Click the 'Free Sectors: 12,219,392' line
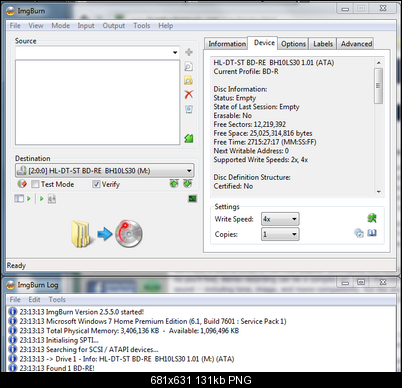 click(x=250, y=124)
